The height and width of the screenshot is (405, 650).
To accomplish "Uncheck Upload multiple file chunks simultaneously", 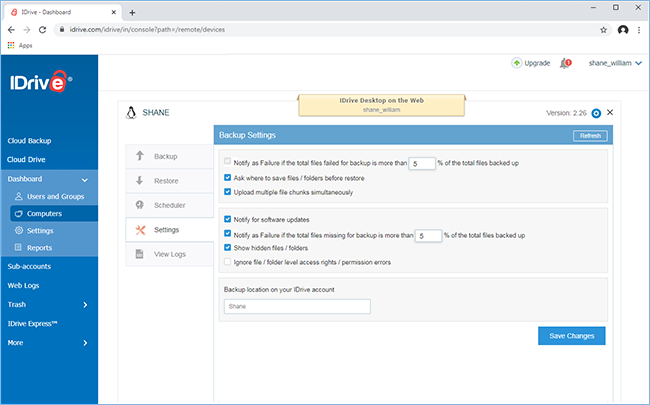I will coord(228,192).
